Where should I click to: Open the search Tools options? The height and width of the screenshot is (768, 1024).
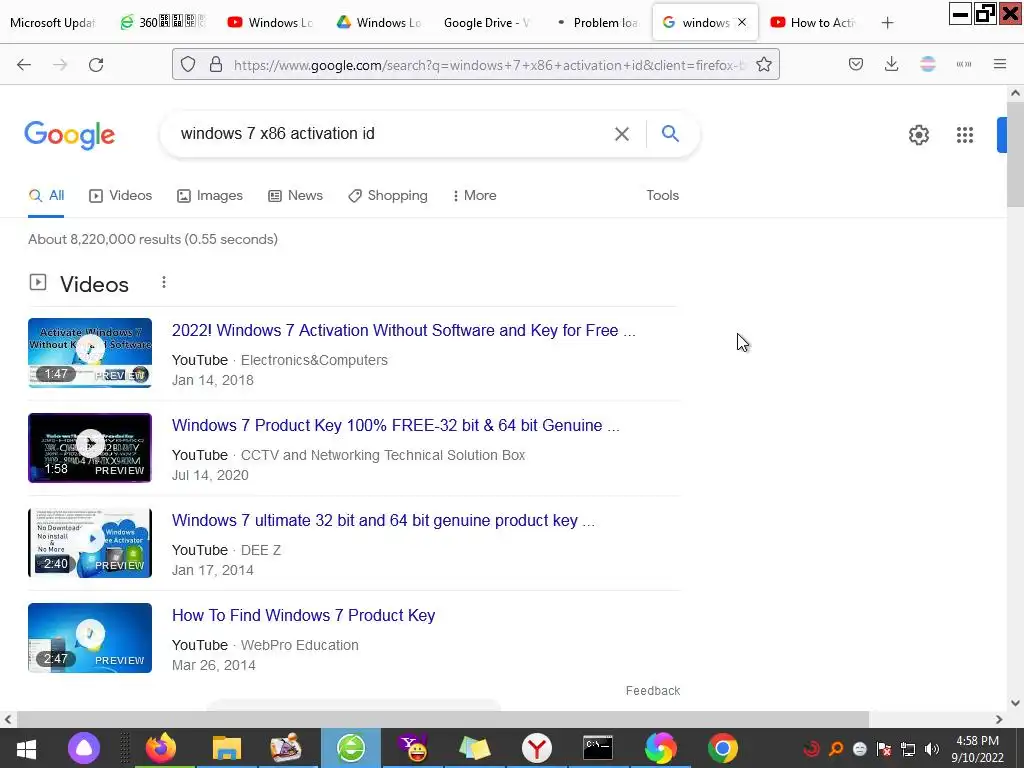pos(662,195)
